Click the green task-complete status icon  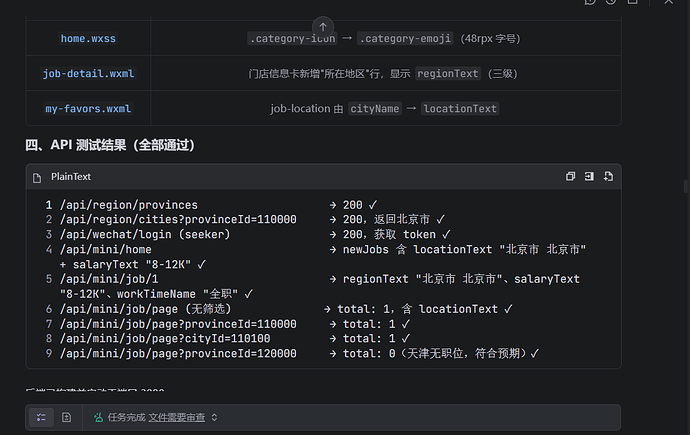point(99,417)
